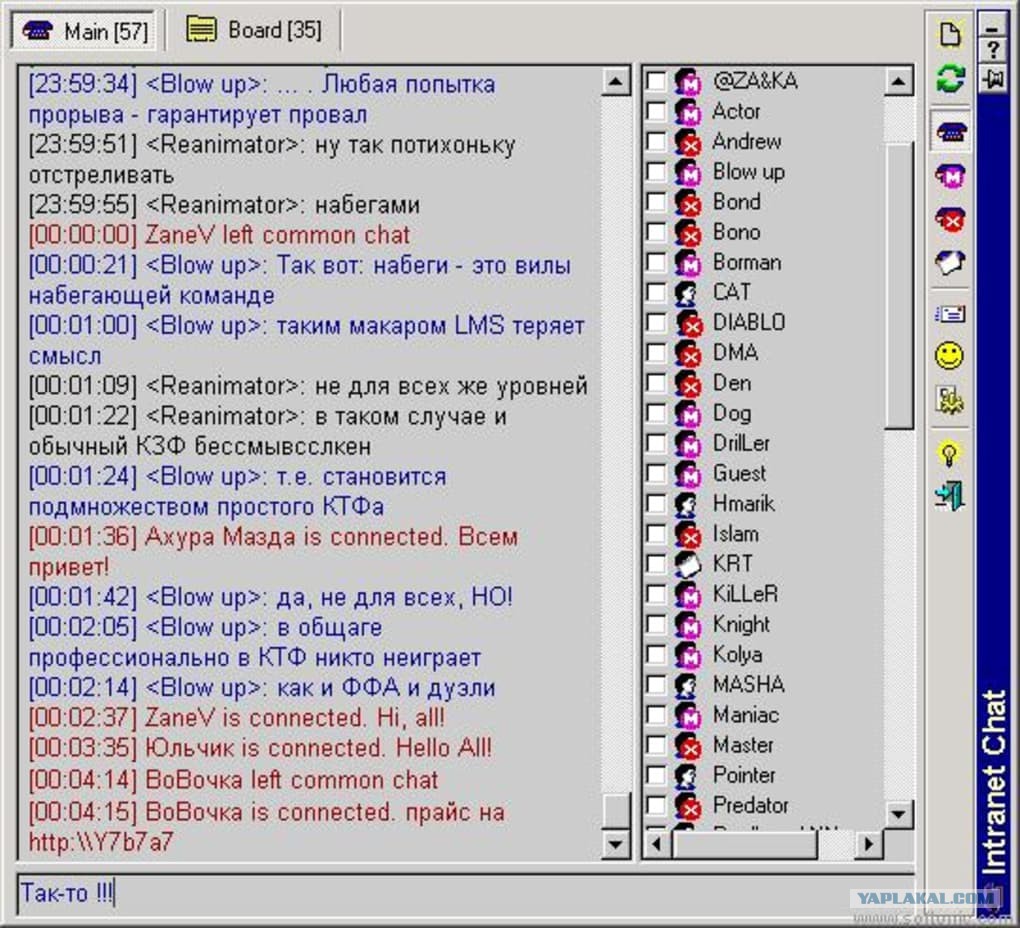Click the minimize dash button at top
The height and width of the screenshot is (928, 1020).
pyautogui.click(x=993, y=25)
